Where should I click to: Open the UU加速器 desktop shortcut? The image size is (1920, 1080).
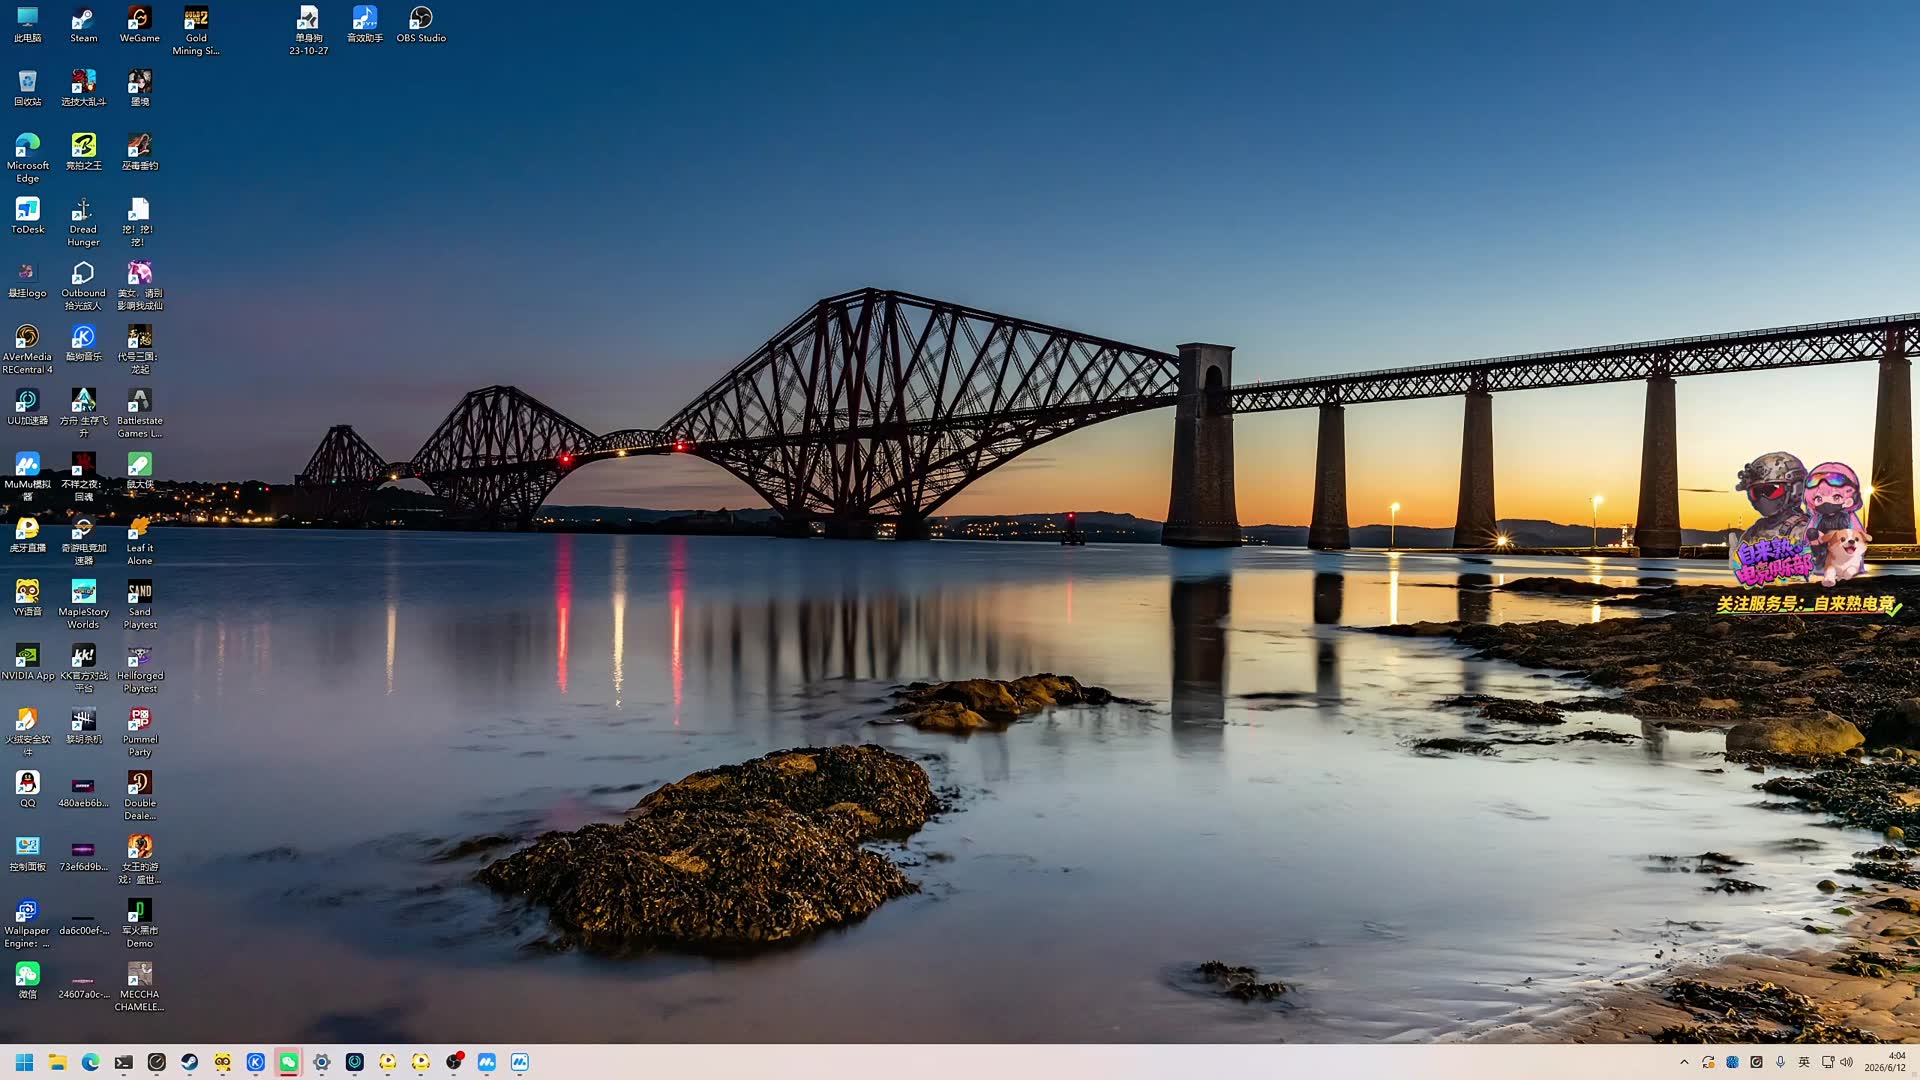click(x=28, y=407)
